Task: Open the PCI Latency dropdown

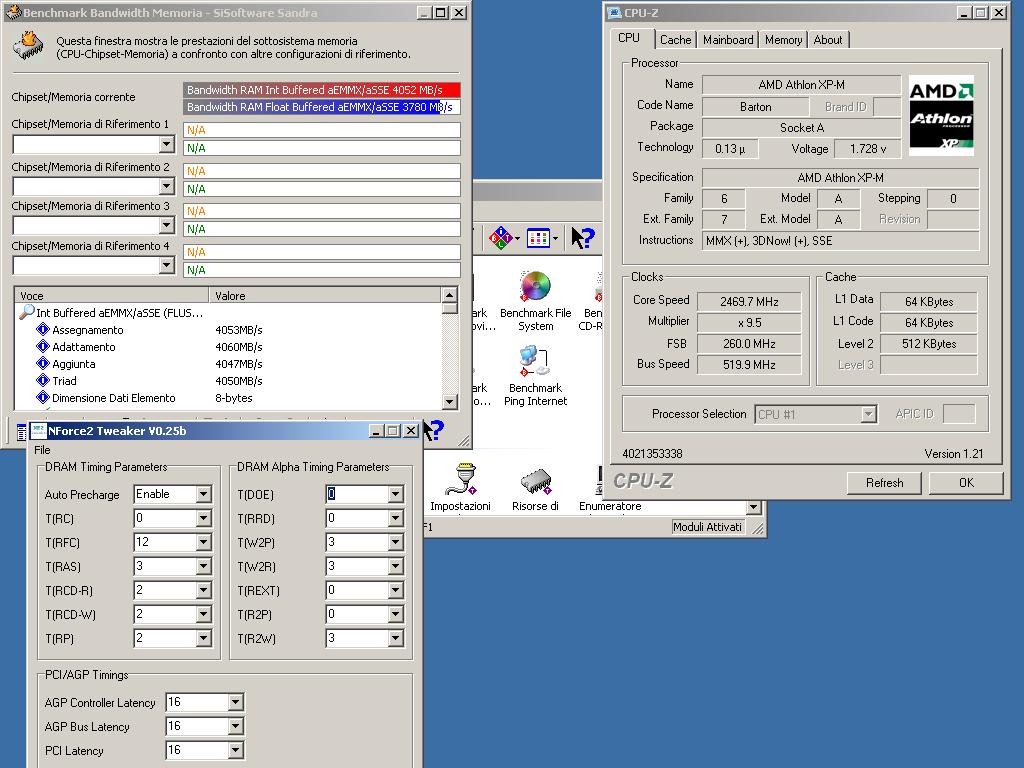Action: tap(236, 750)
